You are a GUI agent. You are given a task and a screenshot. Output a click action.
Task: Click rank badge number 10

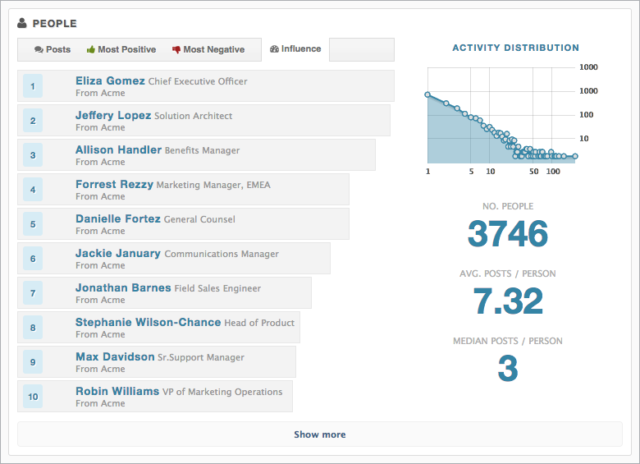[33, 397]
